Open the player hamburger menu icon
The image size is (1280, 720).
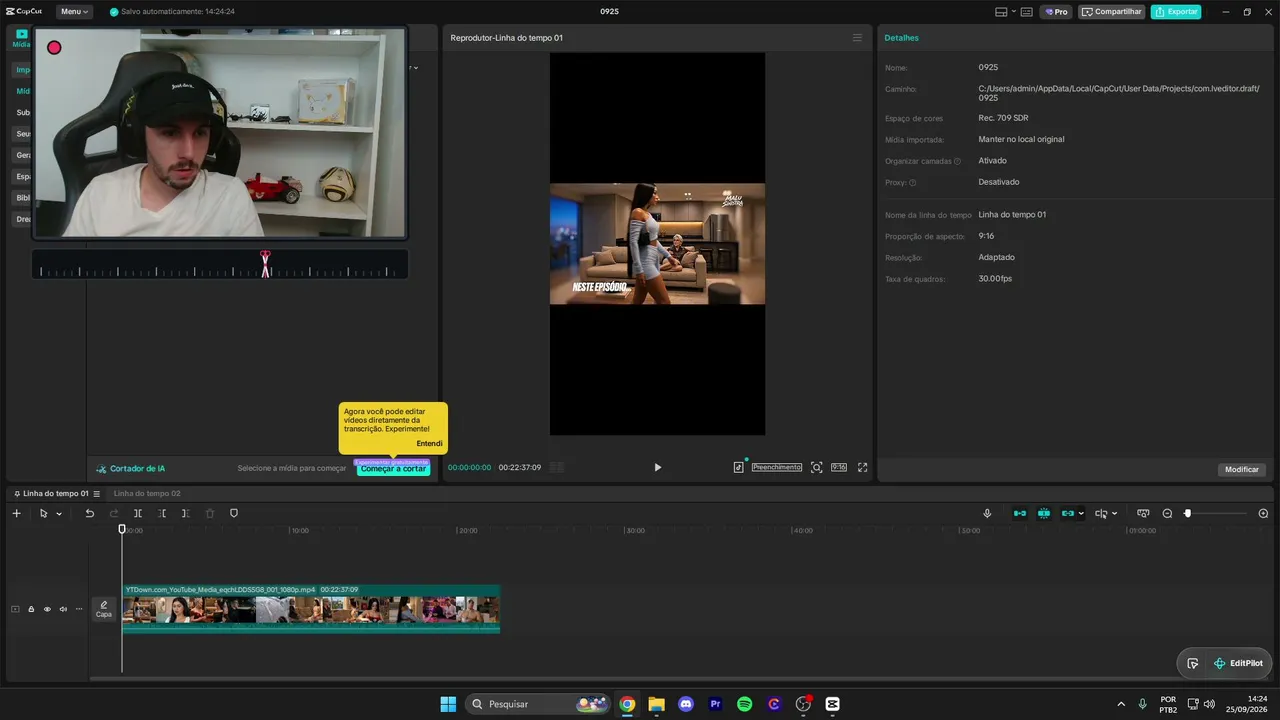pyautogui.click(x=857, y=38)
